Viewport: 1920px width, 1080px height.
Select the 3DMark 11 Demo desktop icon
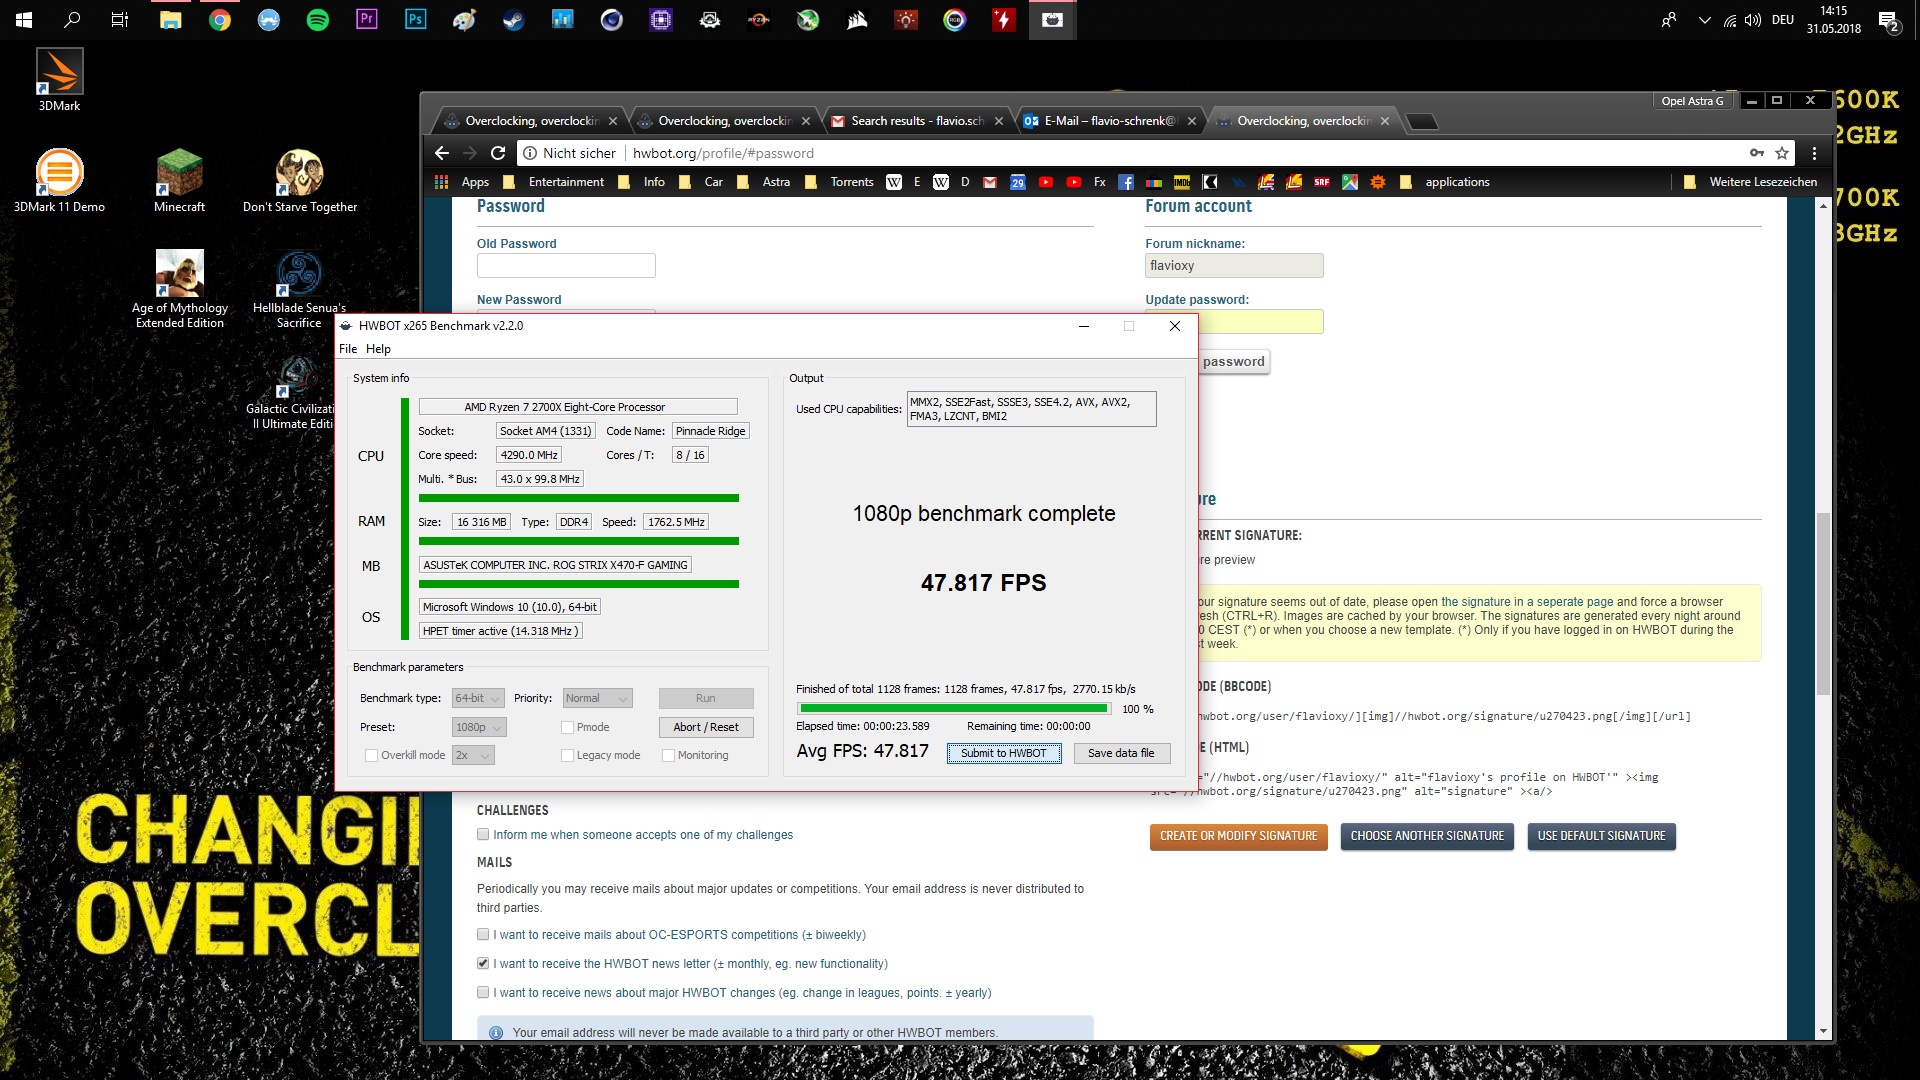pos(59,180)
